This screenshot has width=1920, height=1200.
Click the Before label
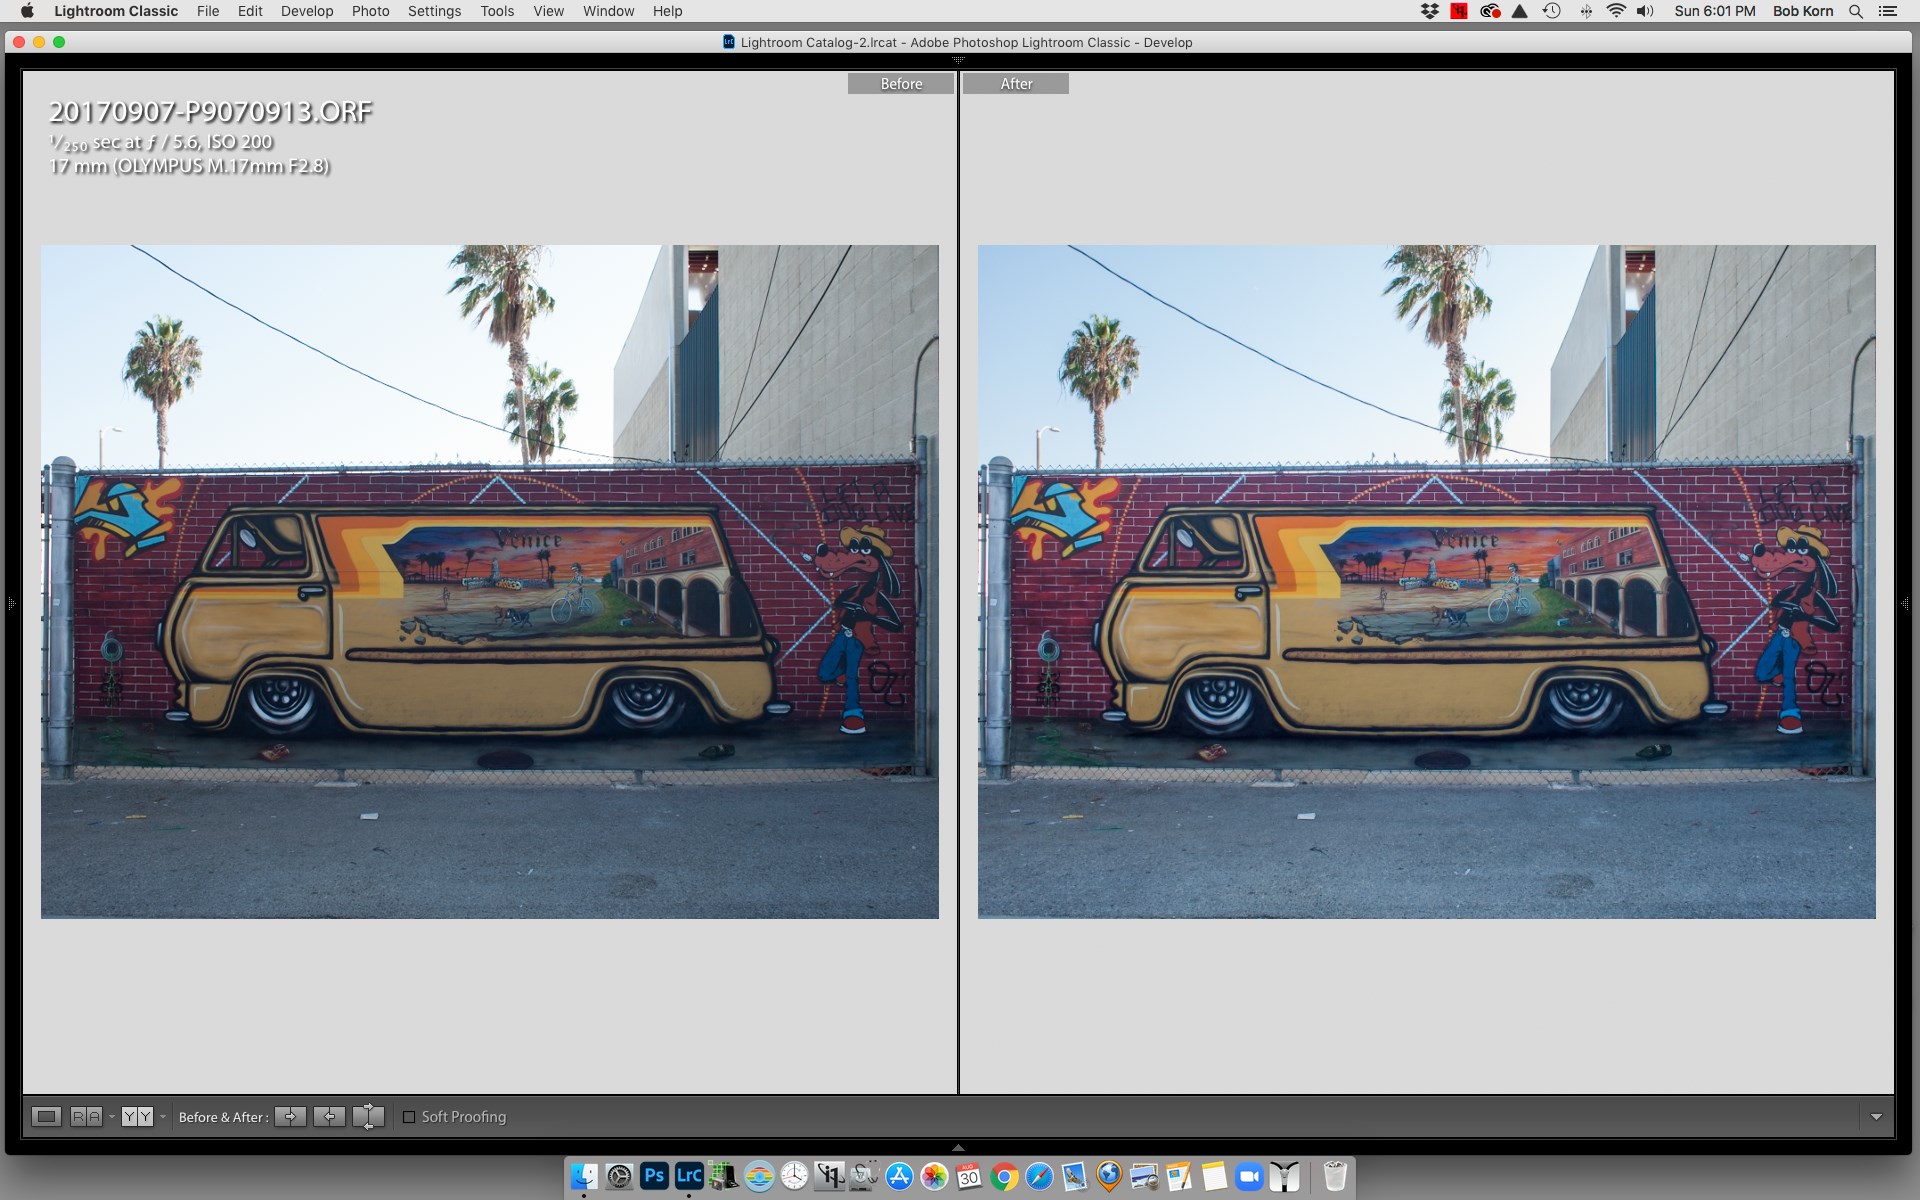(901, 84)
